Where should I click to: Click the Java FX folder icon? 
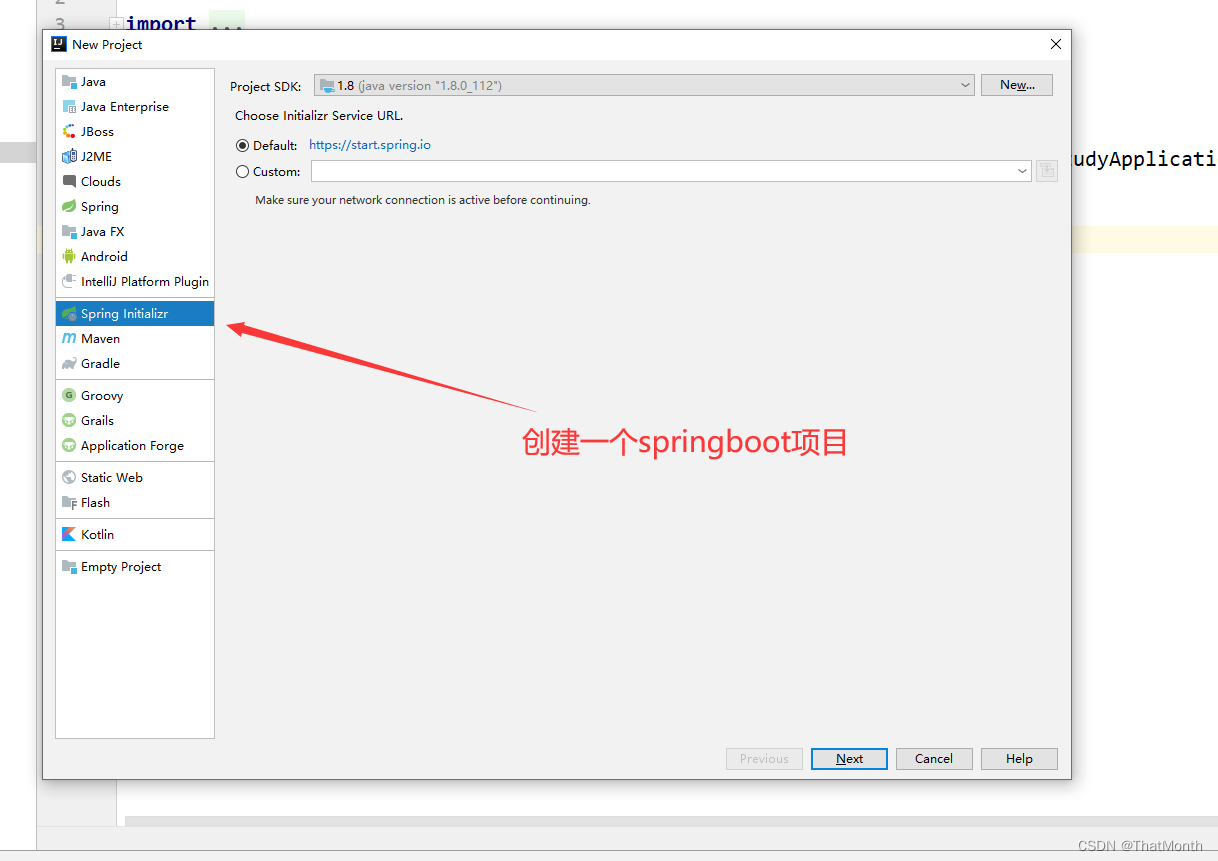[69, 232]
